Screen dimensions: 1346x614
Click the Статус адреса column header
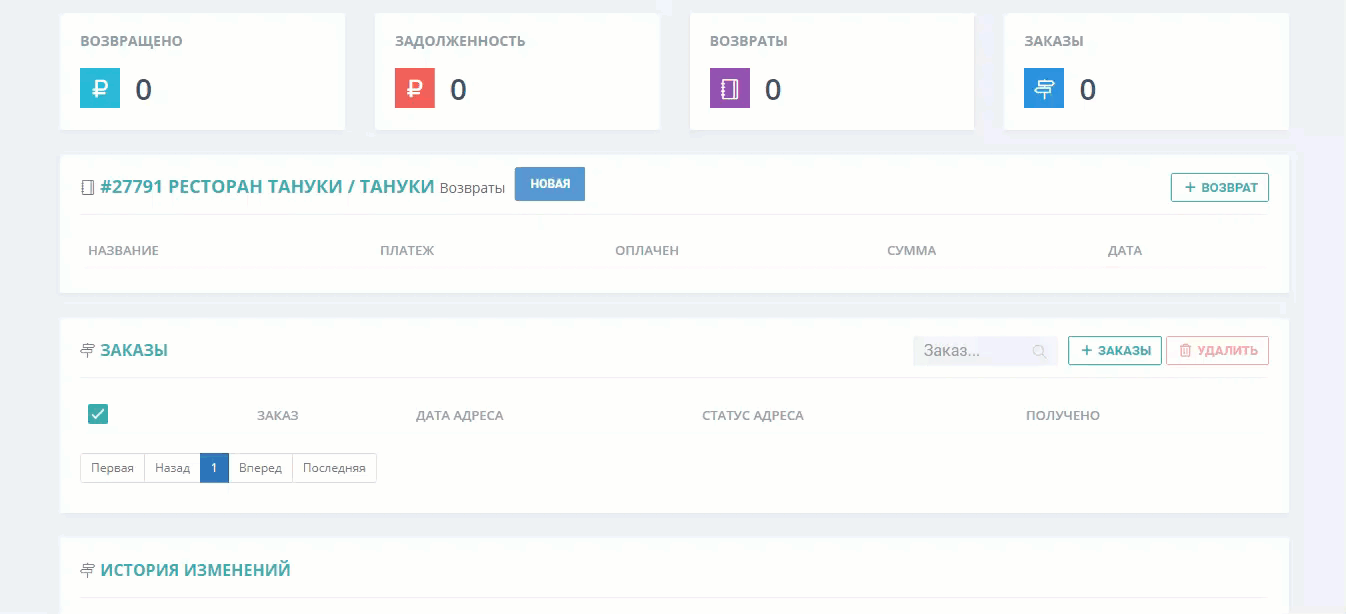[x=753, y=415]
